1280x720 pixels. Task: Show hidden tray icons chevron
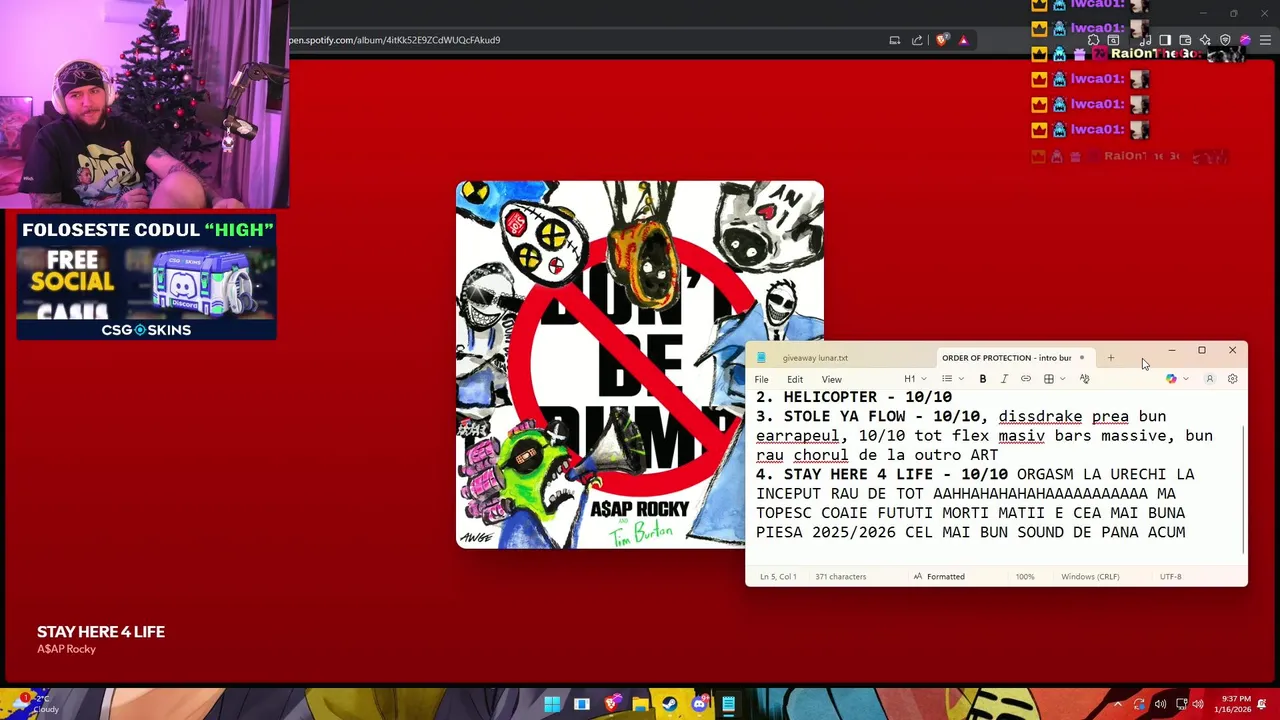point(1118,704)
